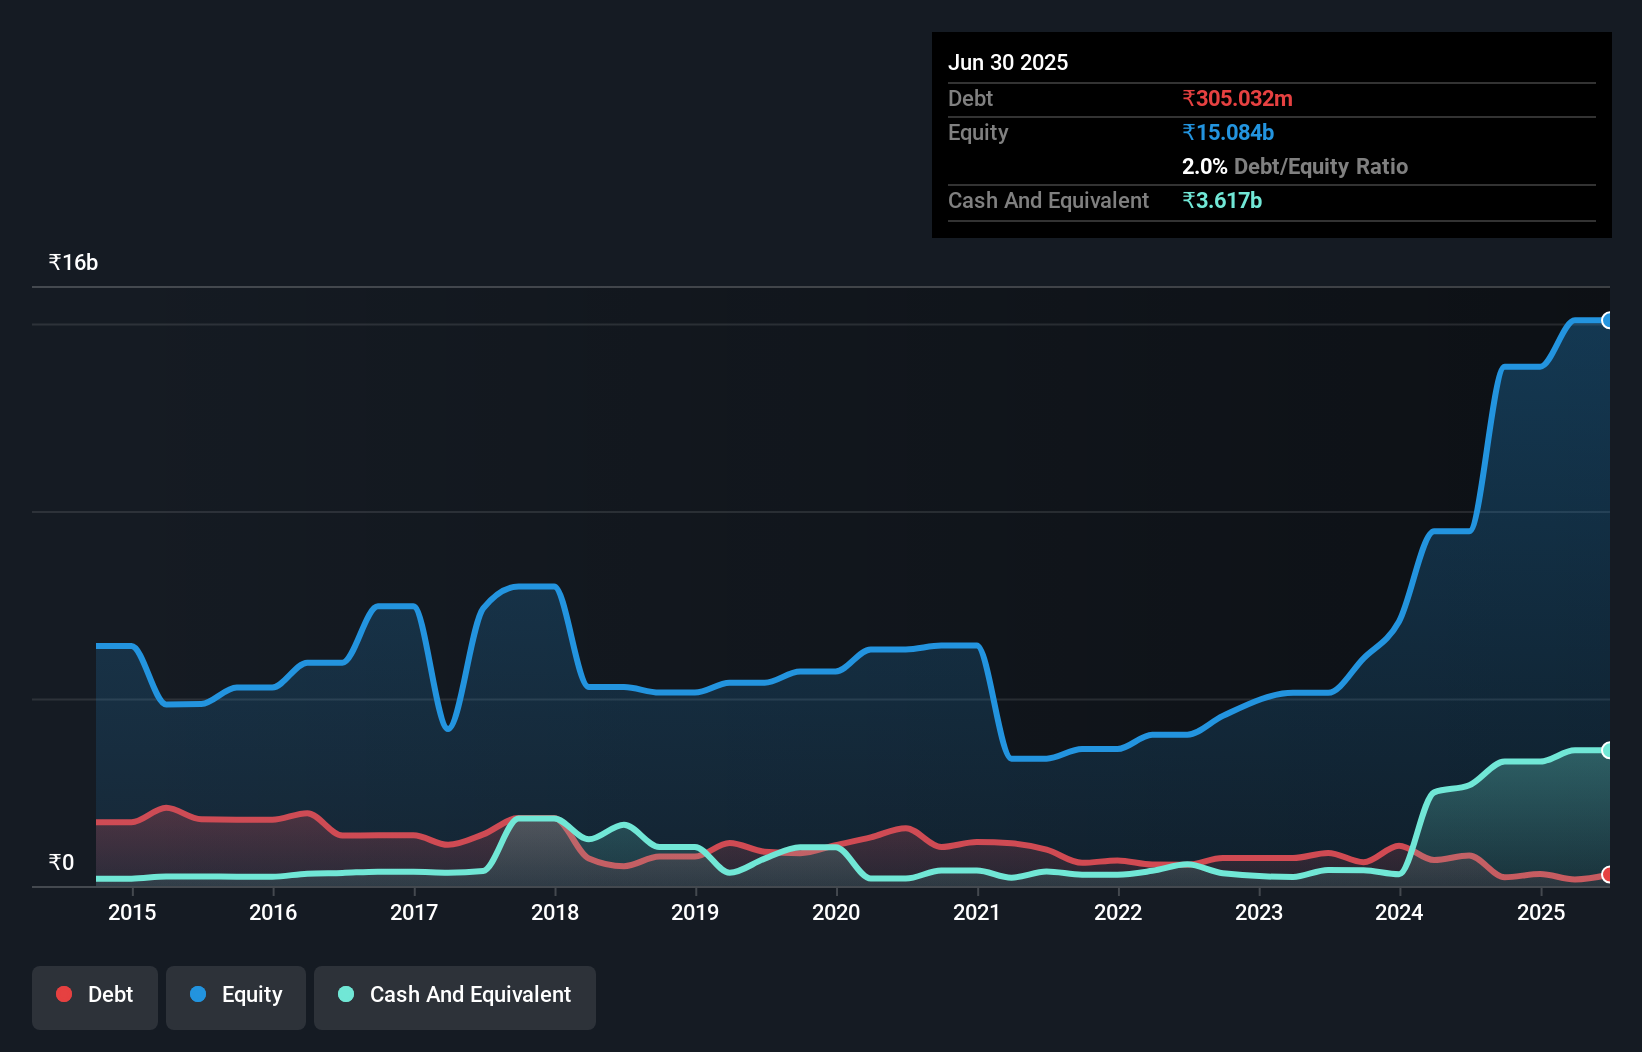
Task: Click the red Debt legend dot
Action: click(64, 994)
